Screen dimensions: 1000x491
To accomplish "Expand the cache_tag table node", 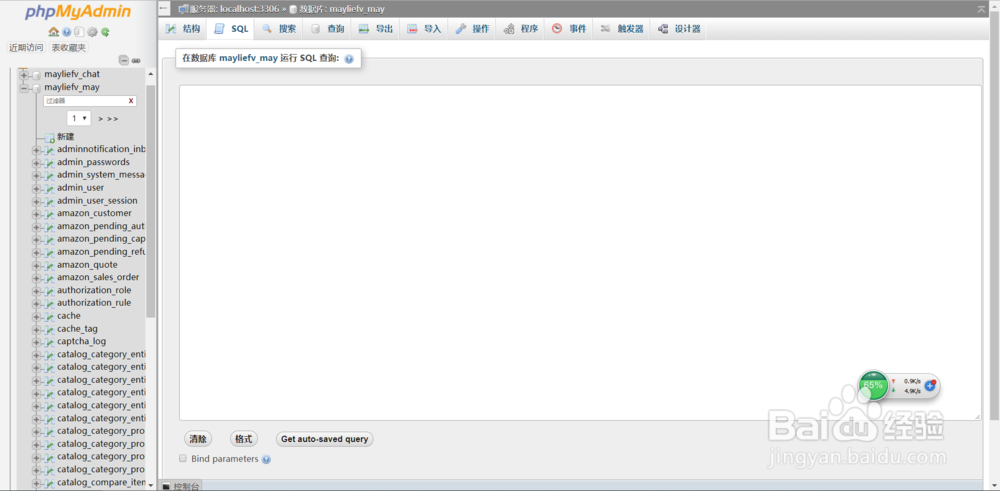I will pos(36,329).
